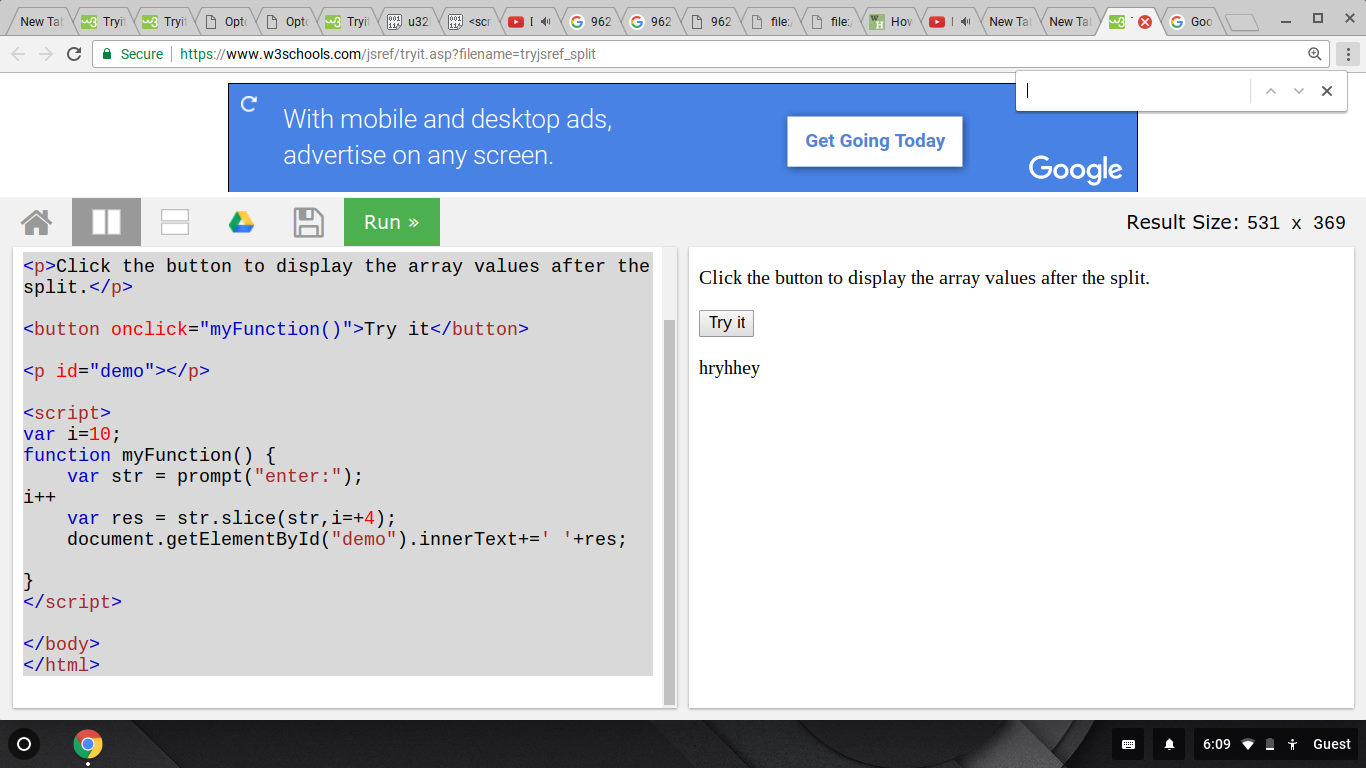Click the 'document.getElementById("demo")' code line
The width and height of the screenshot is (1366, 768).
click(347, 539)
